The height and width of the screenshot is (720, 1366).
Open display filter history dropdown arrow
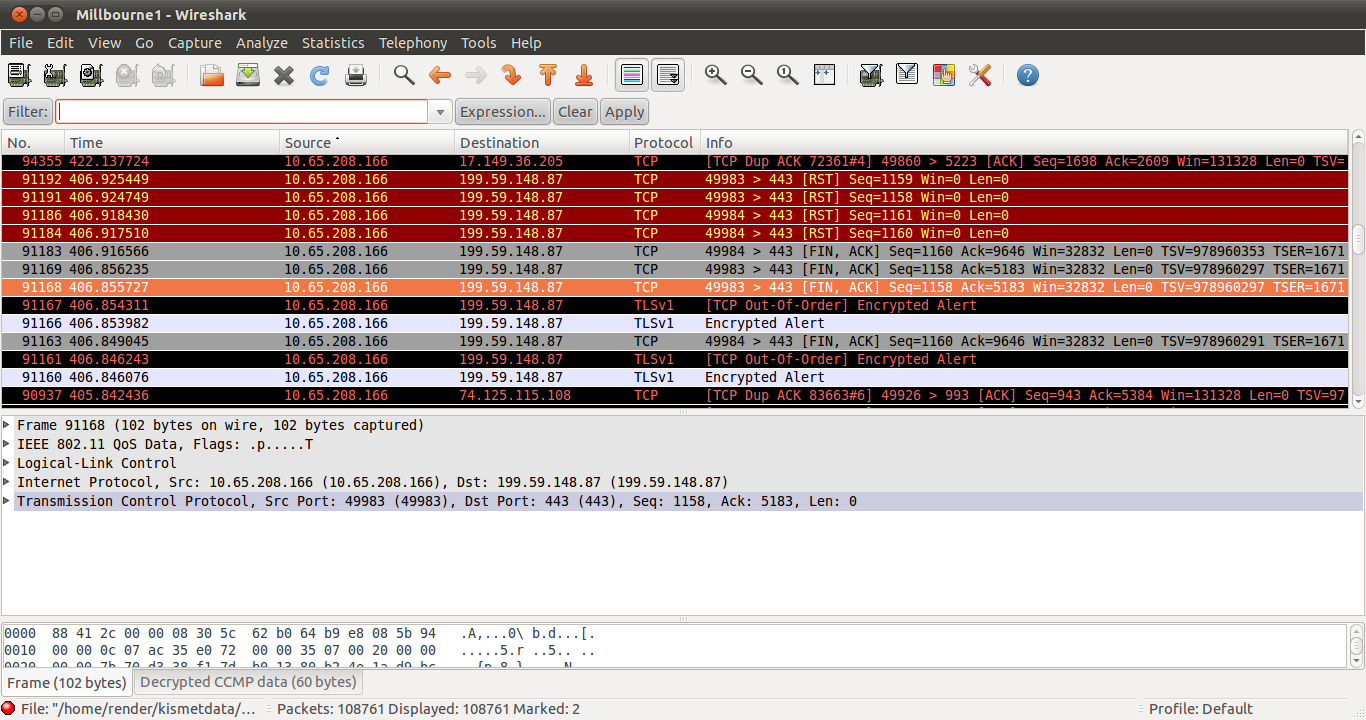click(x=441, y=112)
